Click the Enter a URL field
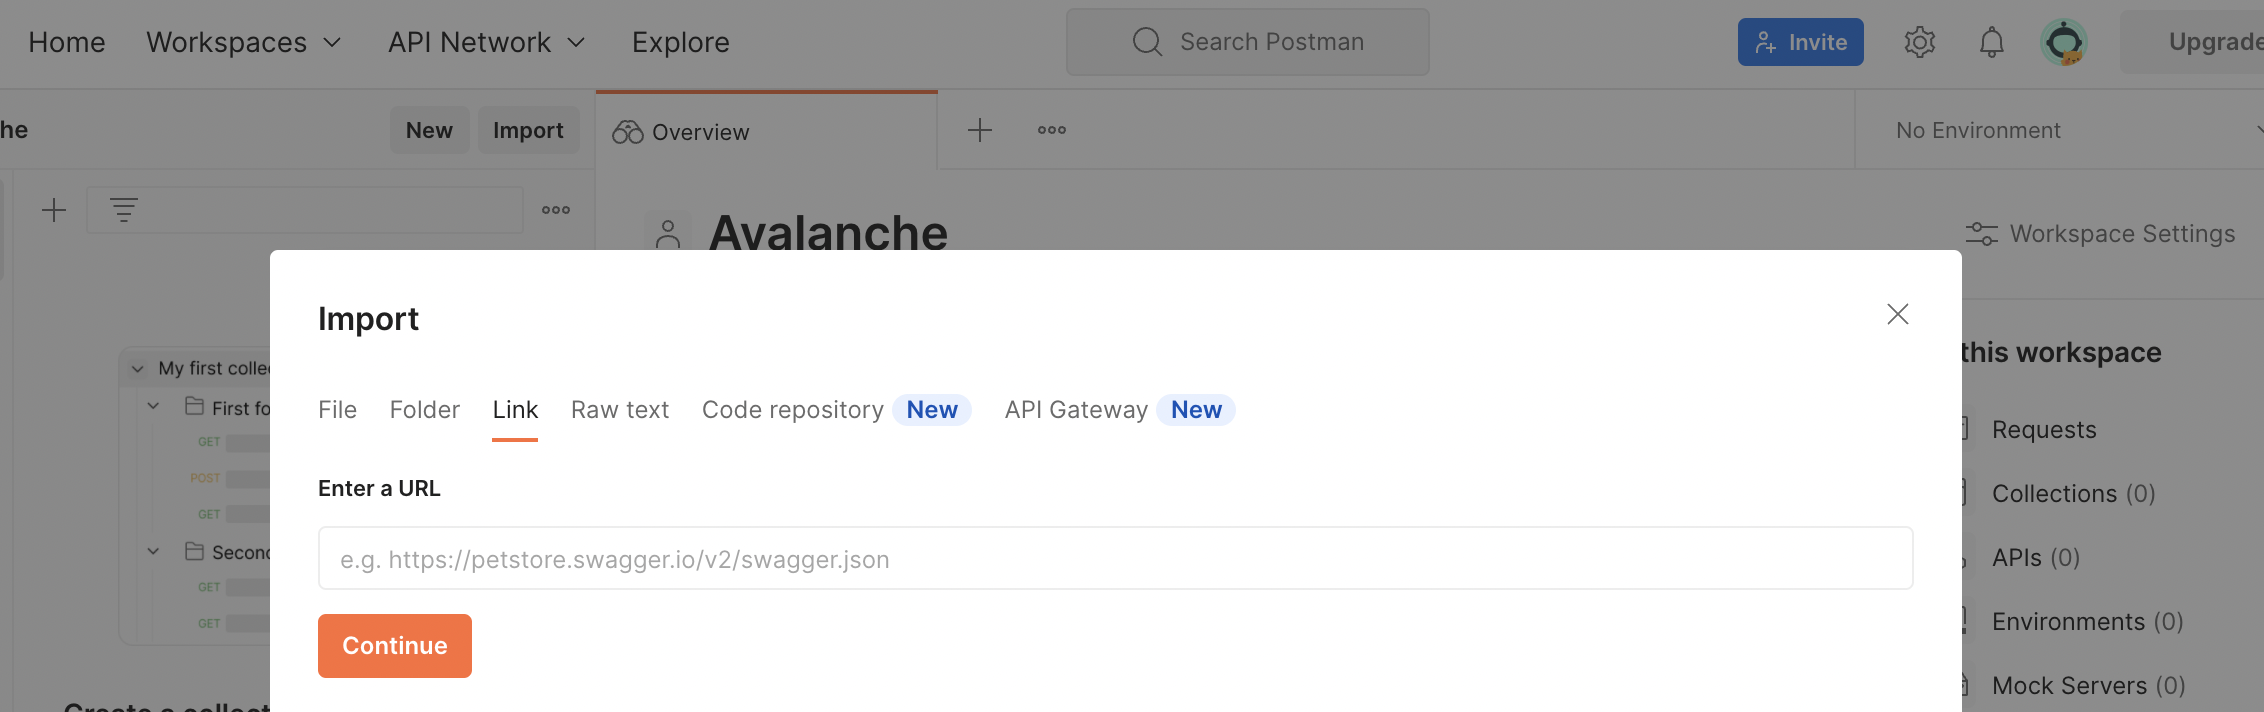 coord(1115,559)
